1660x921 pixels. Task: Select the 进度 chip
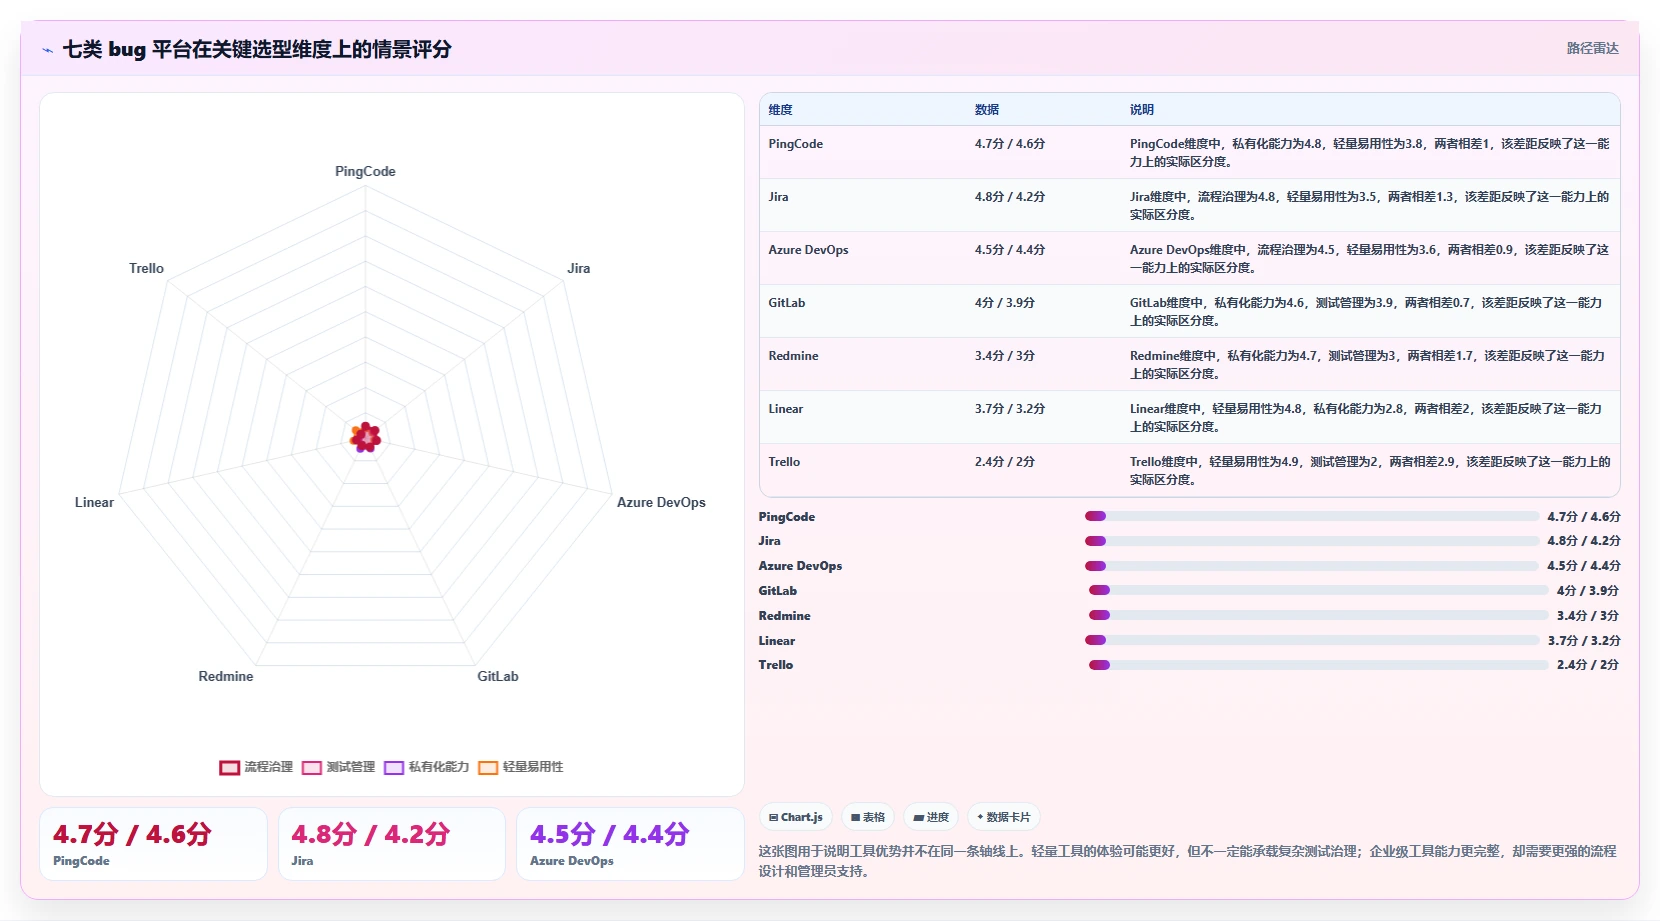(x=931, y=817)
